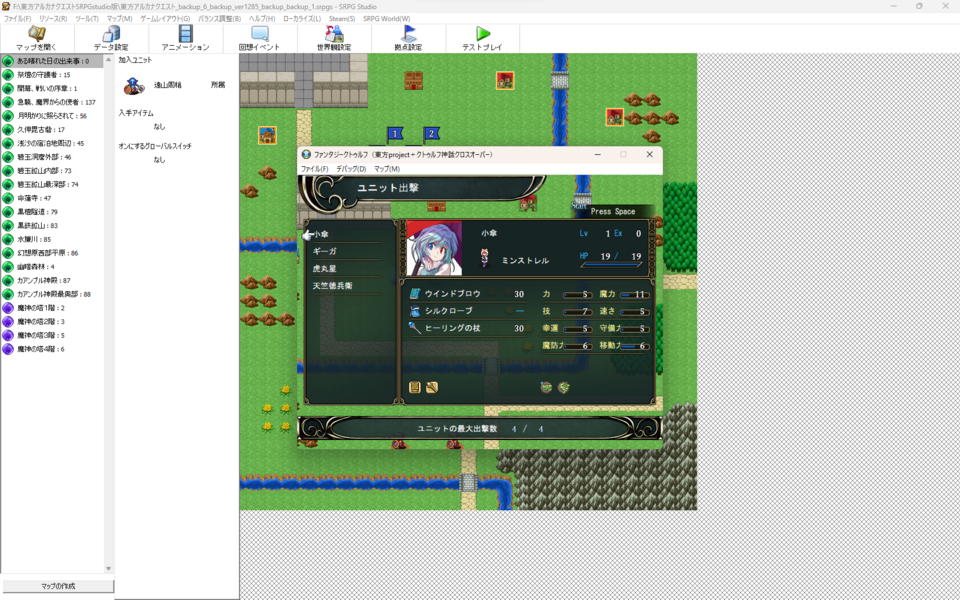Image resolution: width=960 pixels, height=600 pixels.
Task: Click the ウインドブロウ spell book icon
Action: 414,294
